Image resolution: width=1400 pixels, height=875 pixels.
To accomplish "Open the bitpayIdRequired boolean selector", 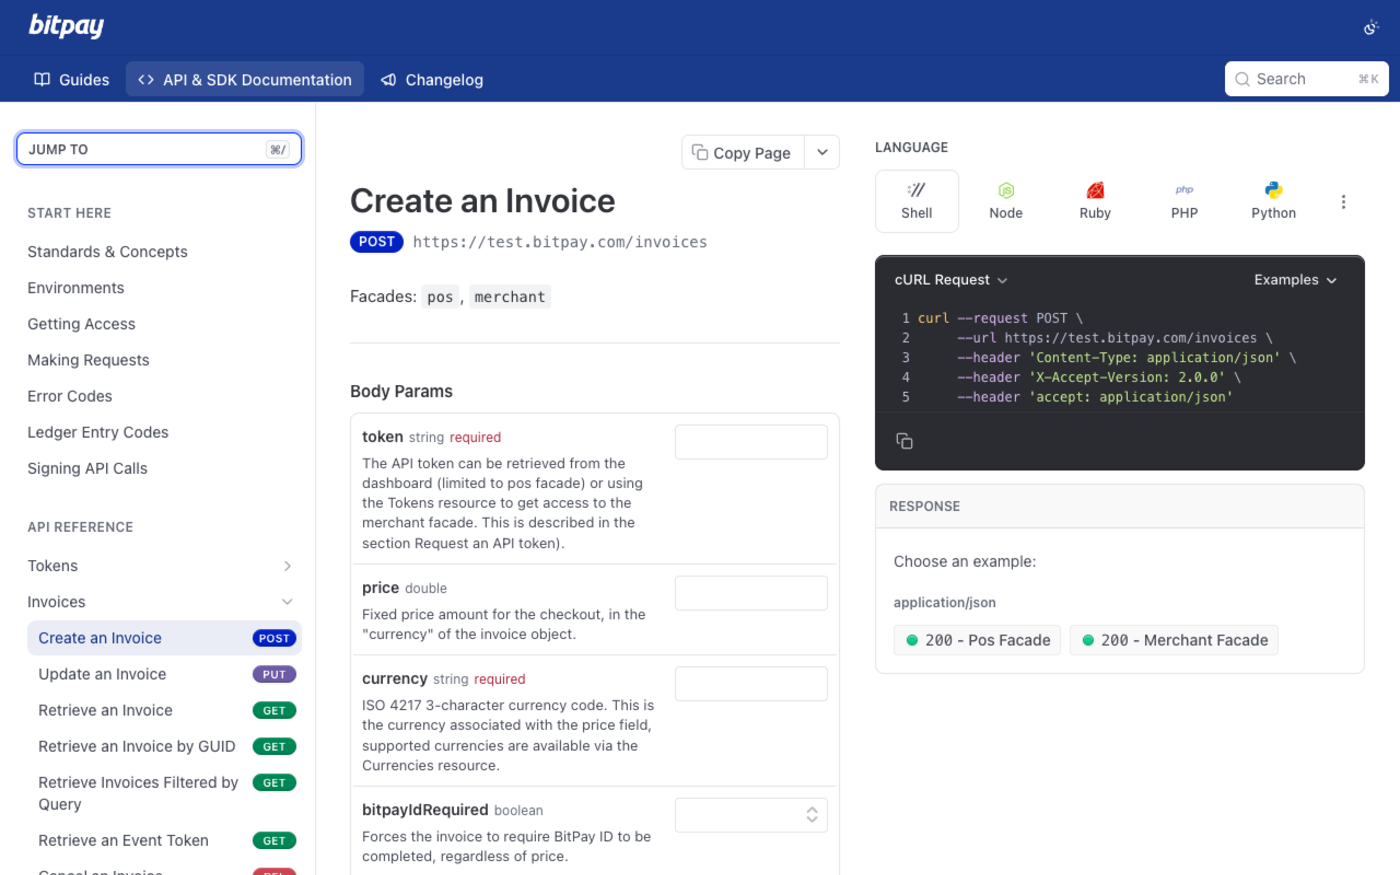I will click(x=751, y=815).
